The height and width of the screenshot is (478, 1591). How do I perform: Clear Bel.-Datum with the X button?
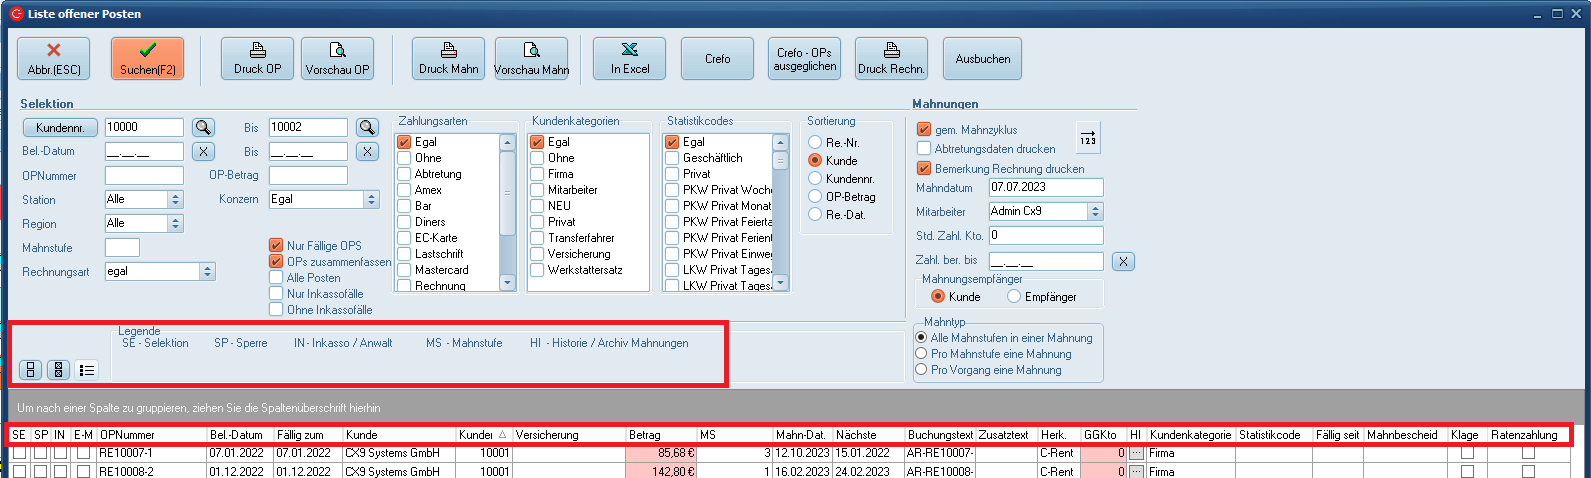[203, 152]
